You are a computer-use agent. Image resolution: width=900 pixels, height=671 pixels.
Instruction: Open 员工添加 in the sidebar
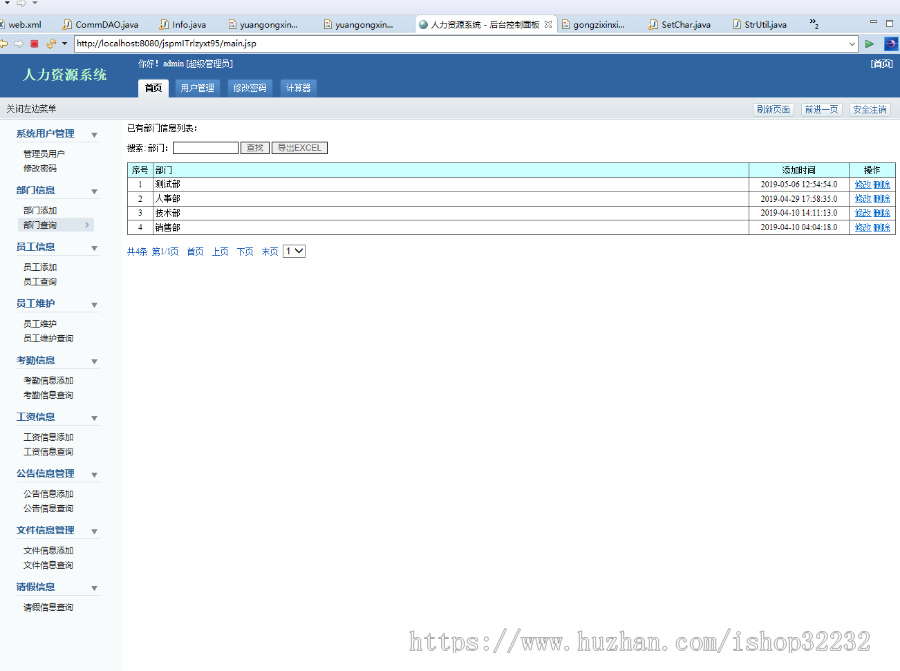(x=40, y=267)
